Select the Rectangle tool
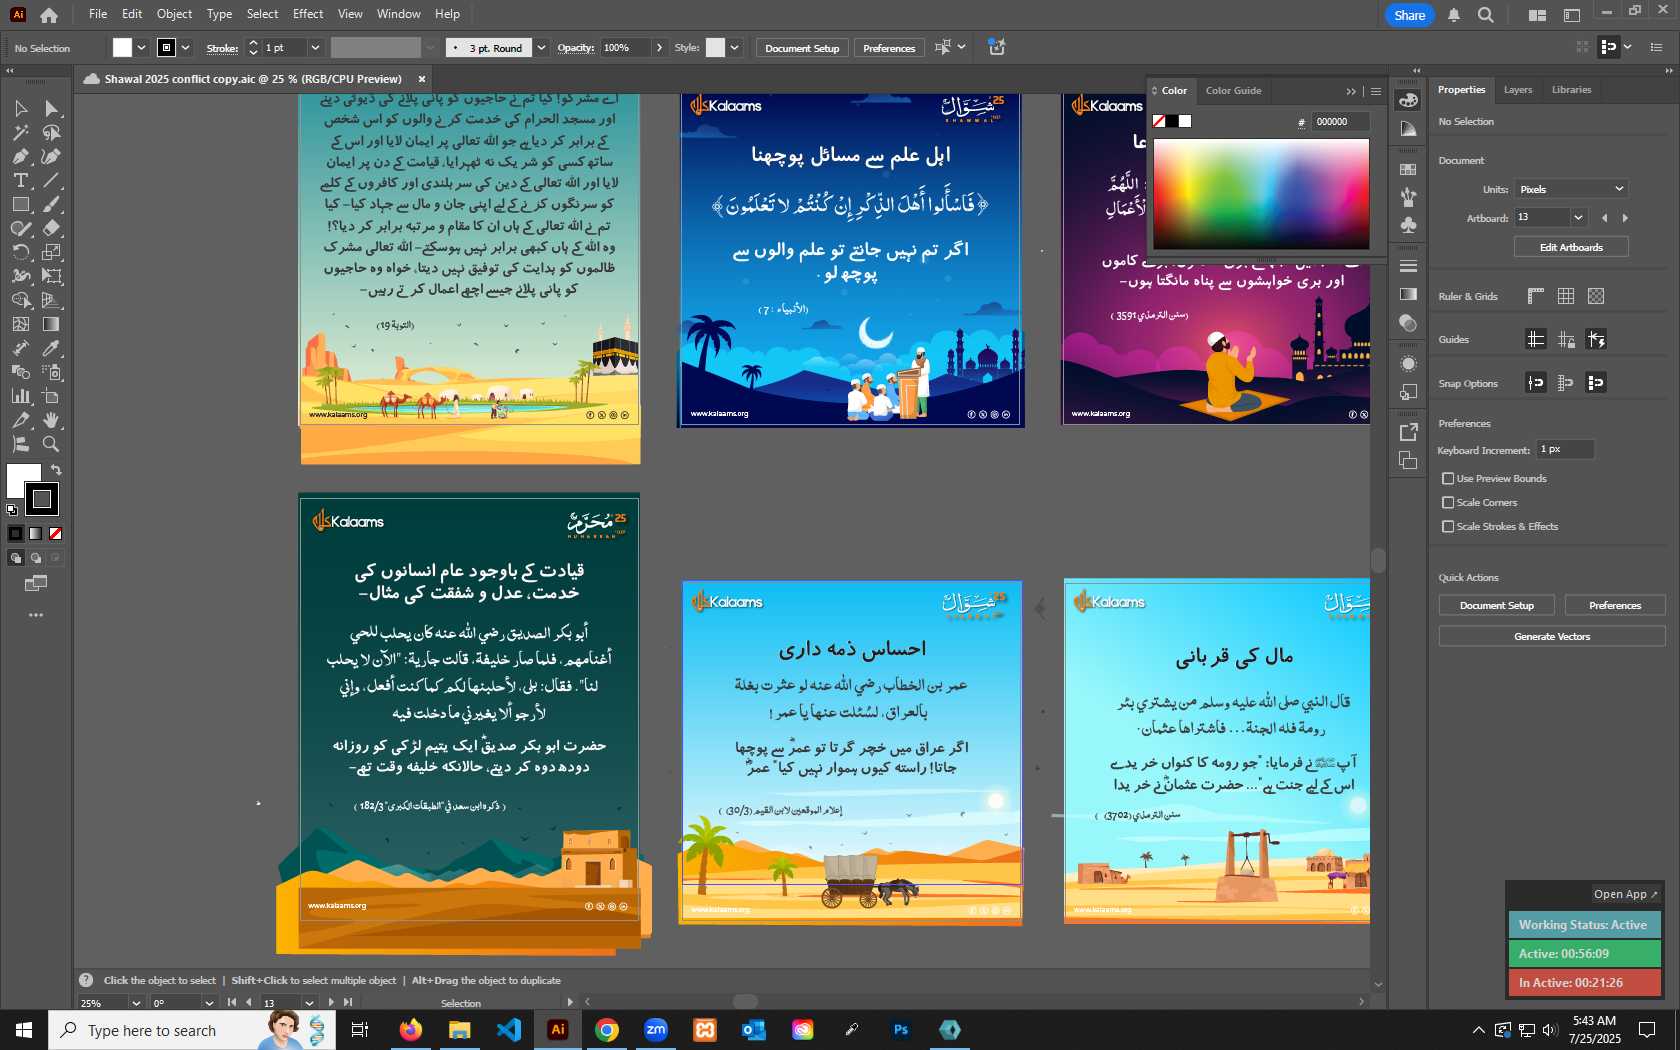The image size is (1680, 1050). point(21,204)
